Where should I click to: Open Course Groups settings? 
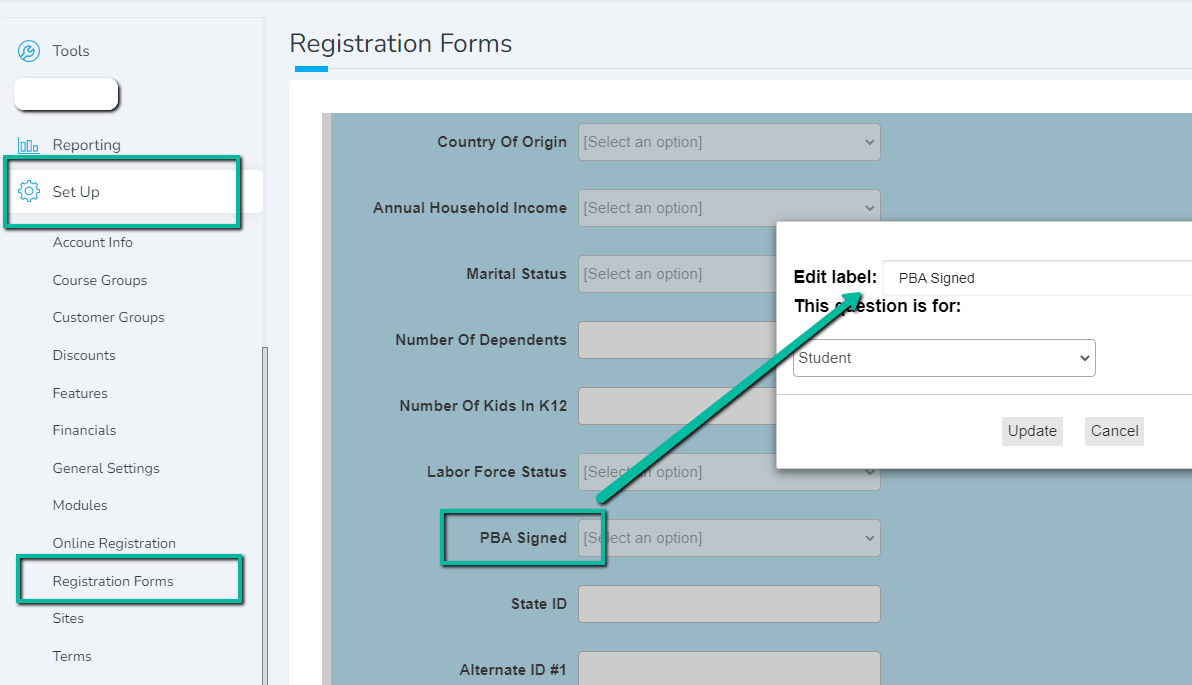[x=100, y=280]
